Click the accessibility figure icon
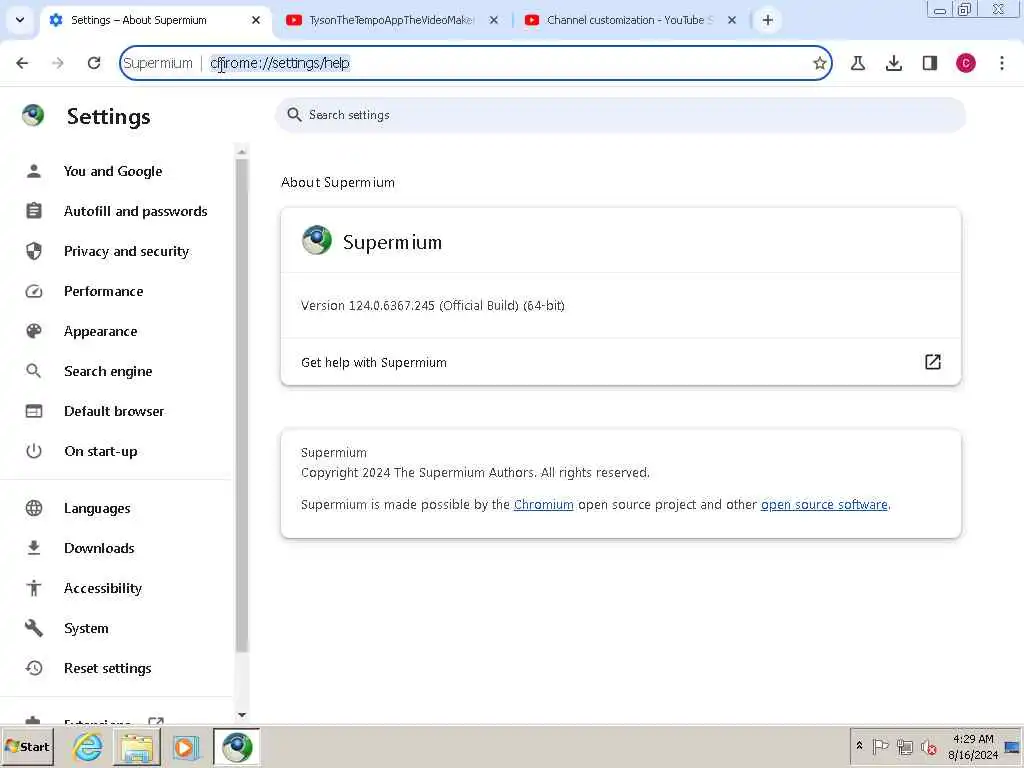The height and width of the screenshot is (768, 1024). [x=34, y=588]
